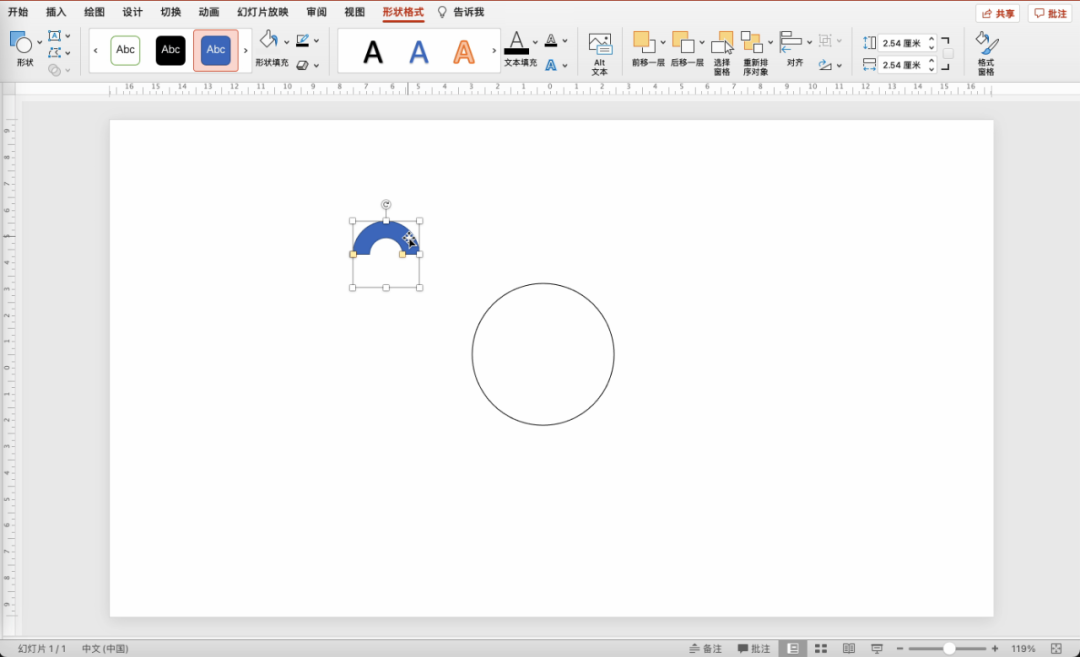Click the slide sorter view icon
The image size is (1080, 657).
click(821, 648)
